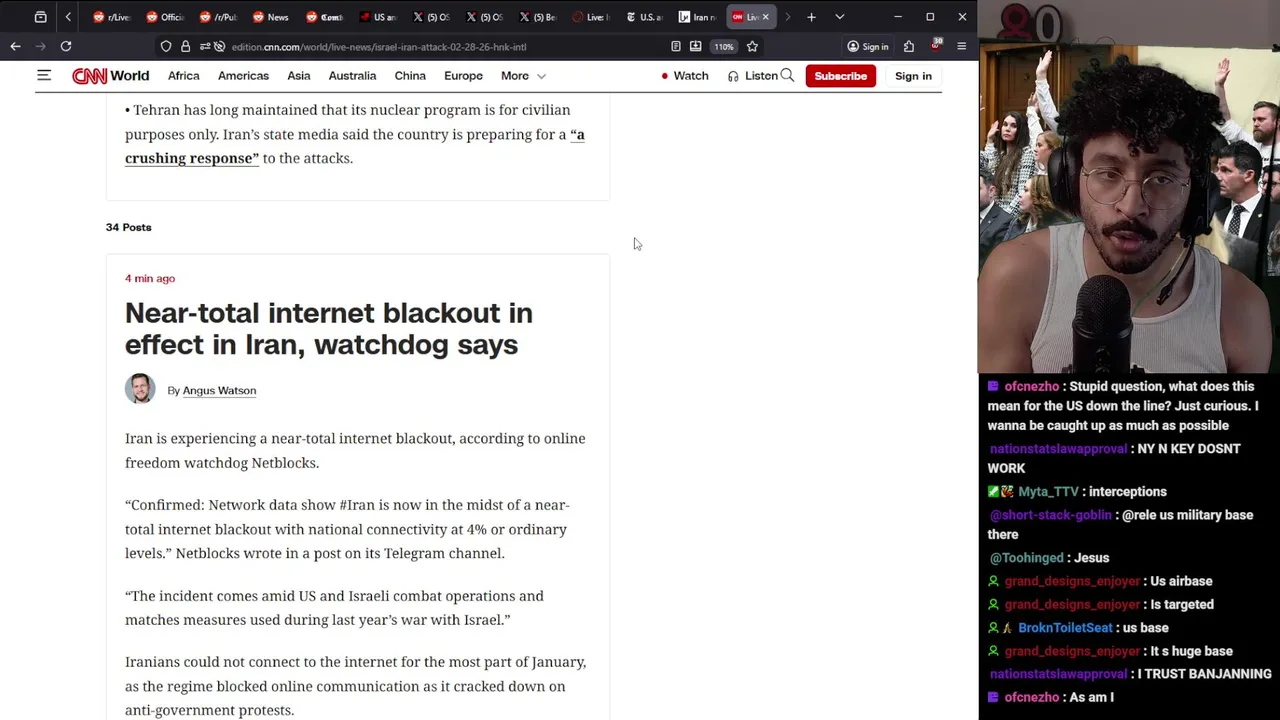
Task: Click chat username @short-stack-goblin
Action: coord(1050,514)
